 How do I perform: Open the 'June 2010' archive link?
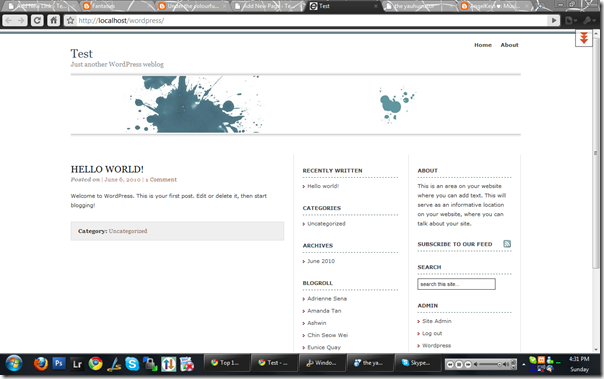(x=321, y=261)
